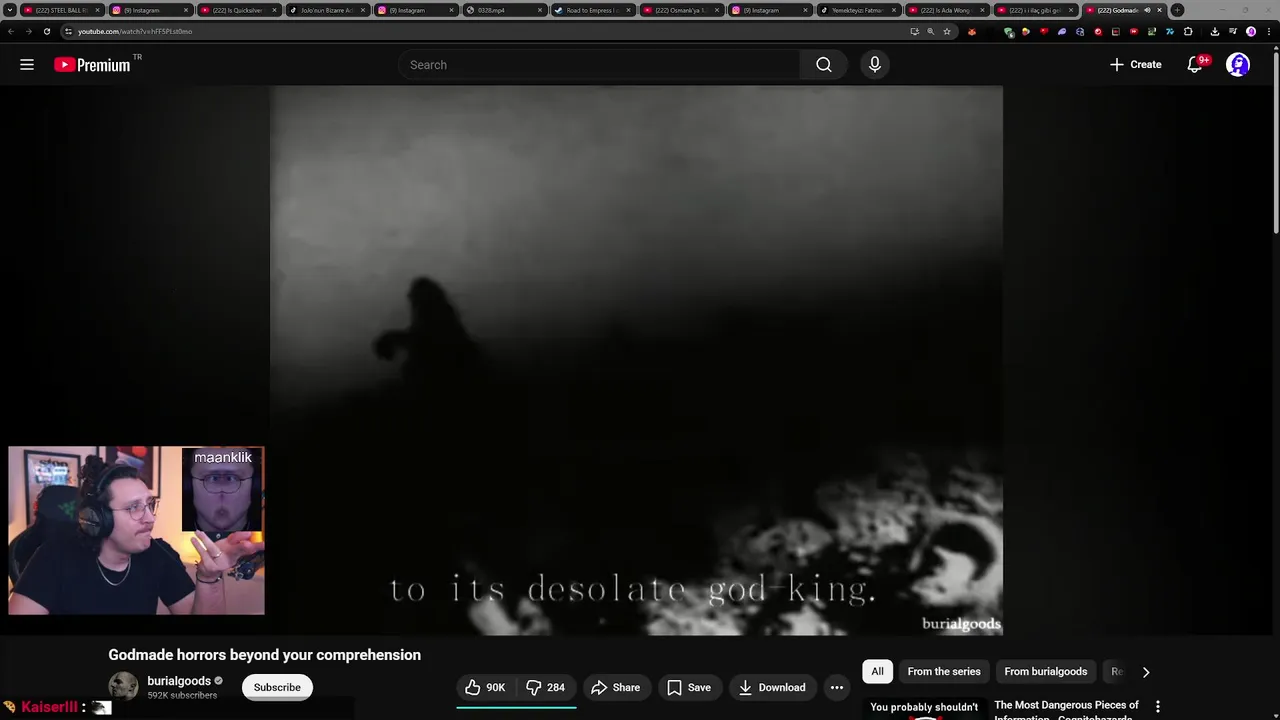Image resolution: width=1280 pixels, height=720 pixels.
Task: Open You probably shouldn't video thumbnail
Action: [x=925, y=708]
